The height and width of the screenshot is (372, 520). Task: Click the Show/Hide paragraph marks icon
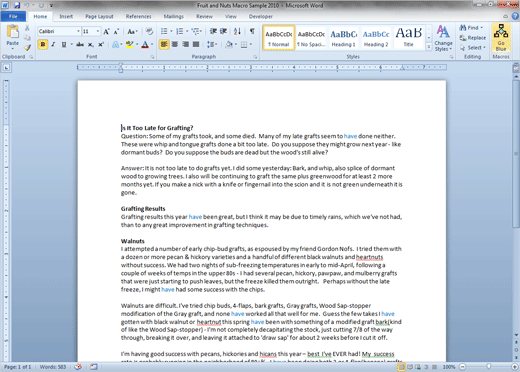pos(252,31)
